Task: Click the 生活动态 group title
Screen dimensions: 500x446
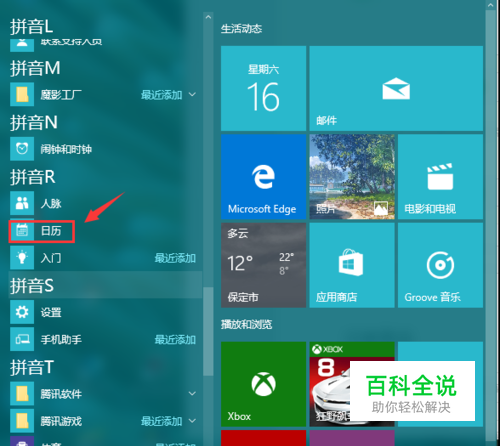Action: 241,29
